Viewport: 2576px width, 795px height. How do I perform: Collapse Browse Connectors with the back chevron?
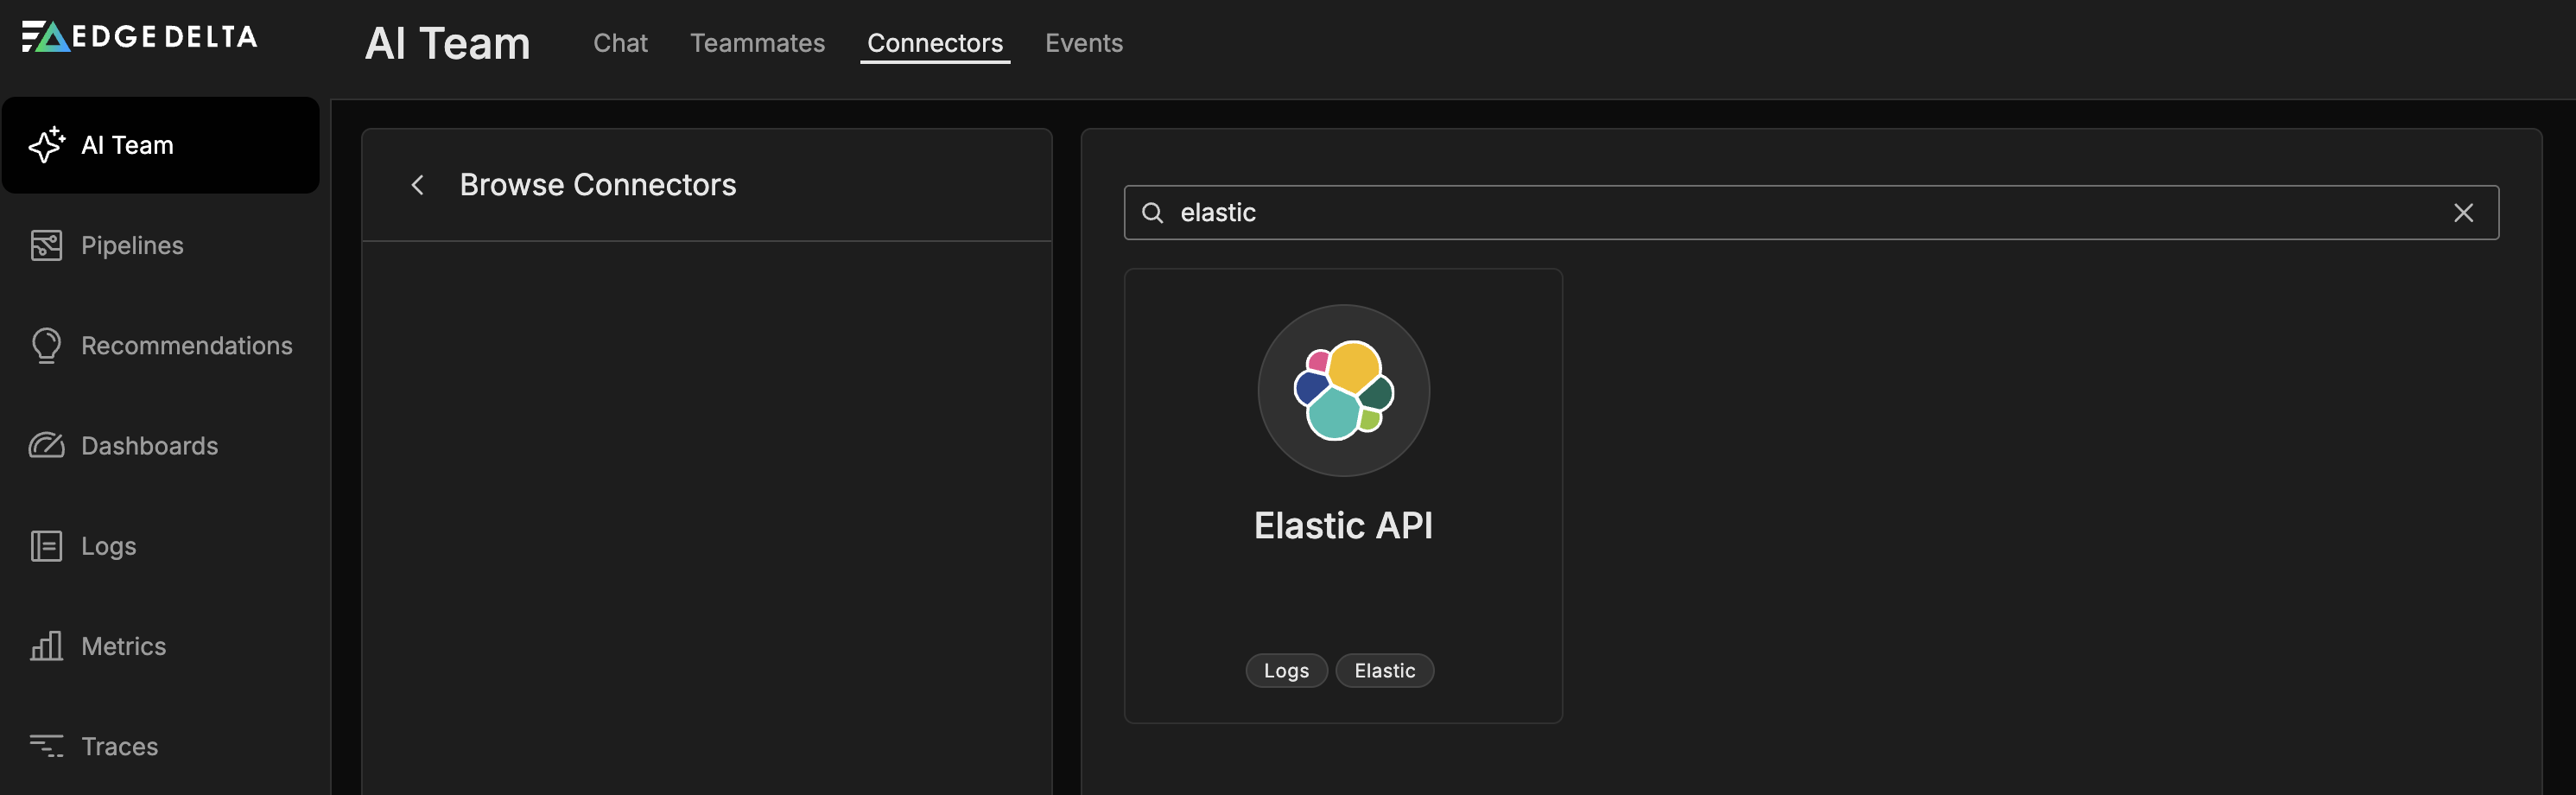pos(418,185)
